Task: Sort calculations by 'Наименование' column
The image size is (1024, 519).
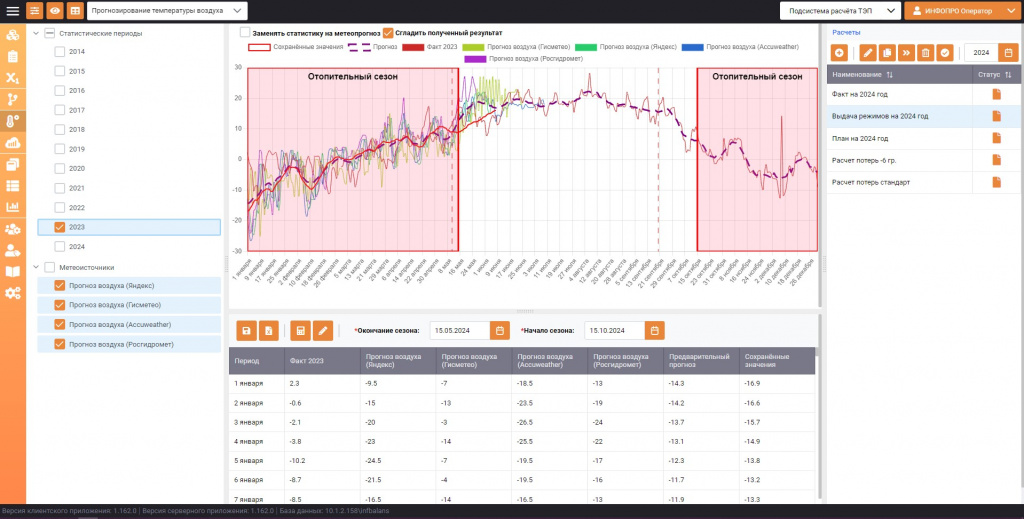Action: tap(889, 75)
